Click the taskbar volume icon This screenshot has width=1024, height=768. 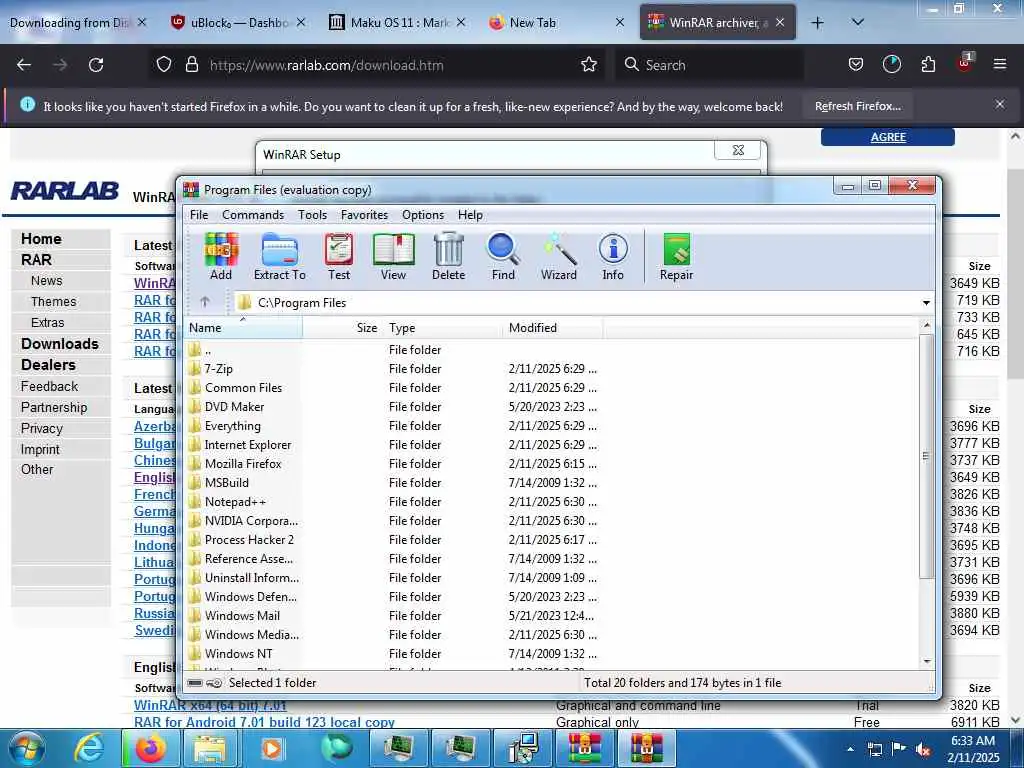[923, 750]
